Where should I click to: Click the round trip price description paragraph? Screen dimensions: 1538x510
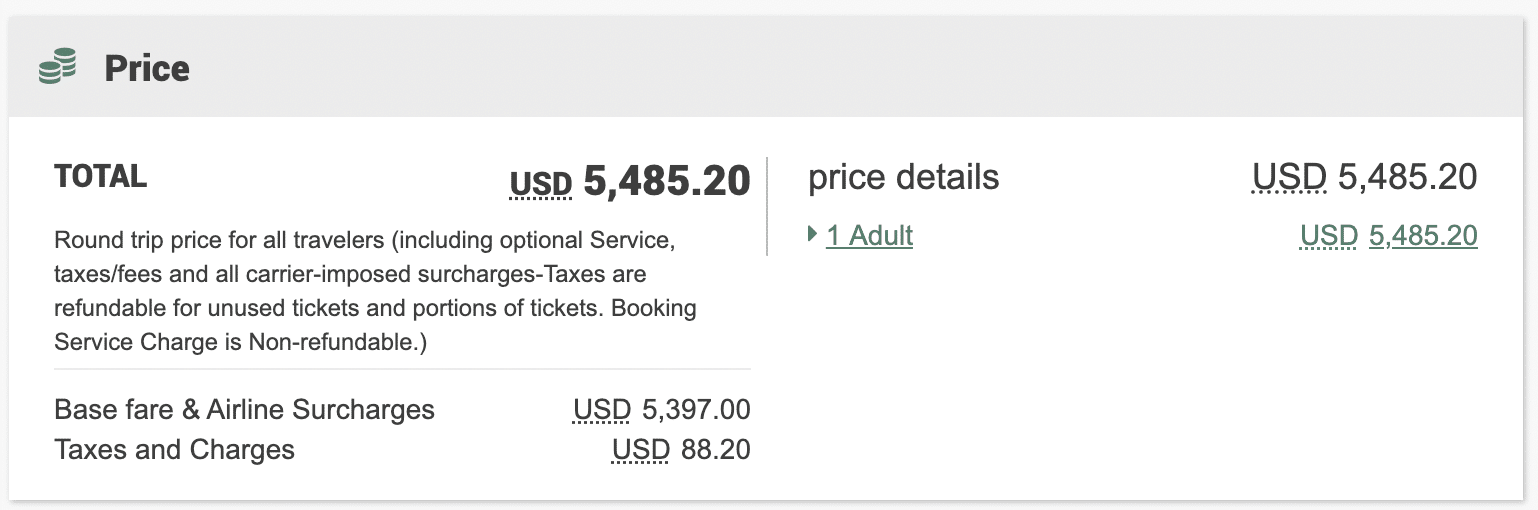click(x=375, y=291)
